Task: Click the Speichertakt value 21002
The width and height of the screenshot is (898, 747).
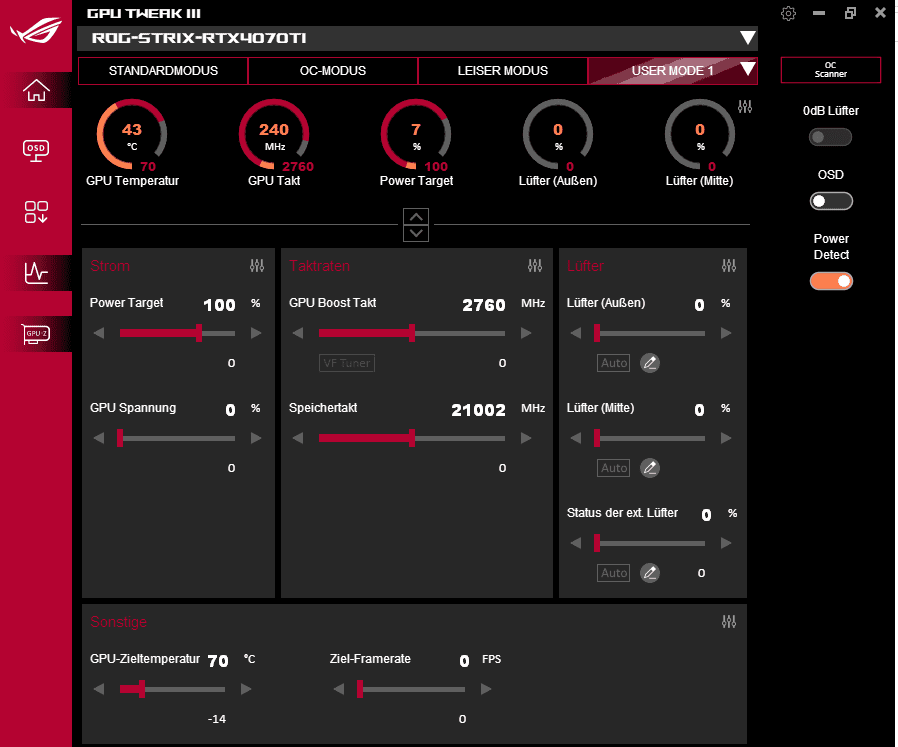Action: point(478,410)
